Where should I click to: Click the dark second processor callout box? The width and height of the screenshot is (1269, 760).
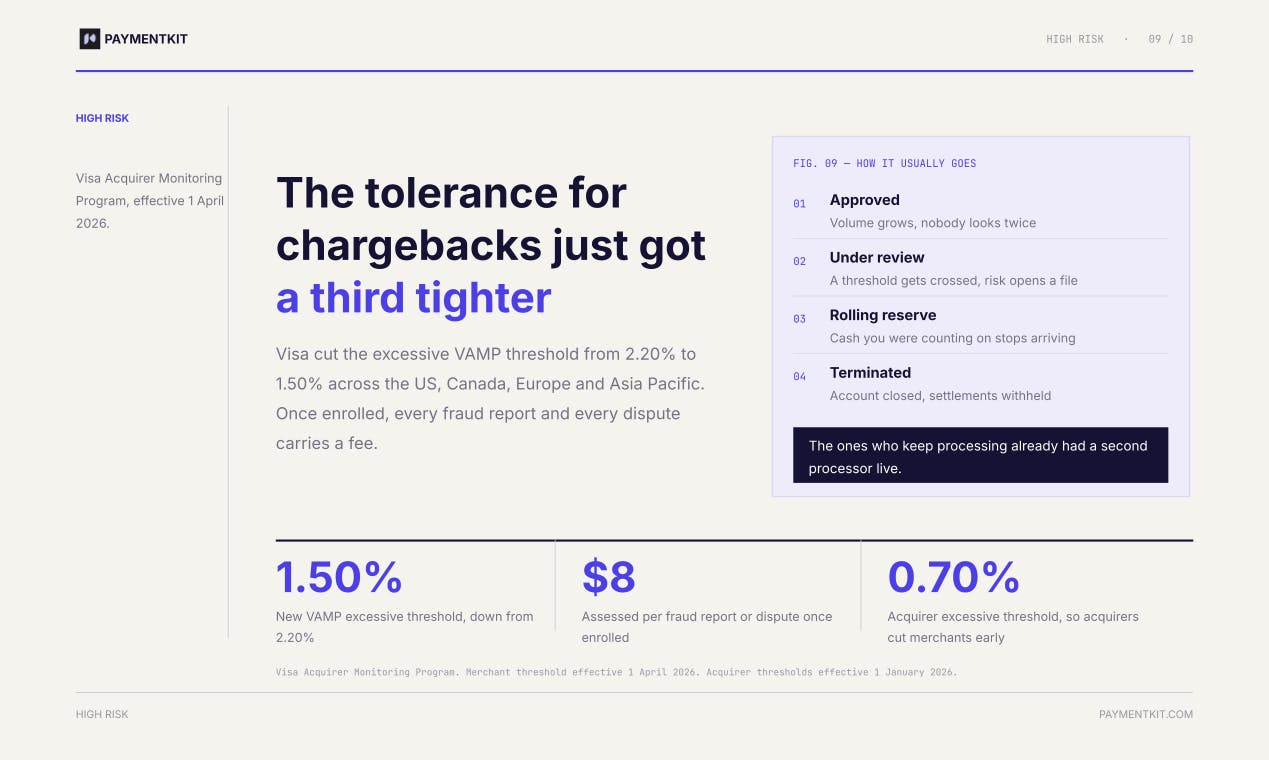980,456
